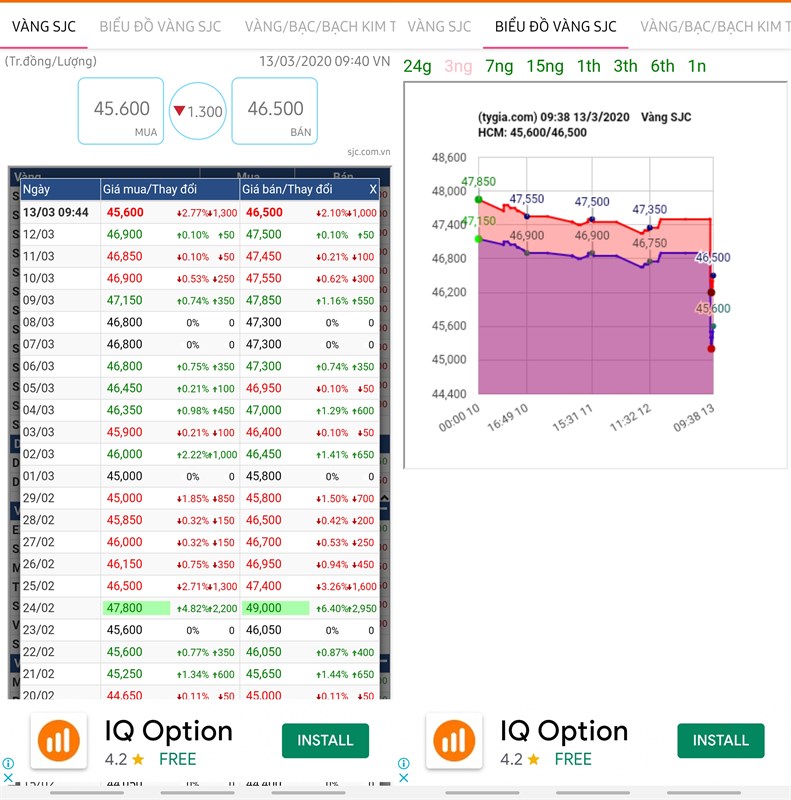Click the Giá mua/Thay đổi column header
Image resolution: width=791 pixels, height=800 pixels.
tap(170, 189)
